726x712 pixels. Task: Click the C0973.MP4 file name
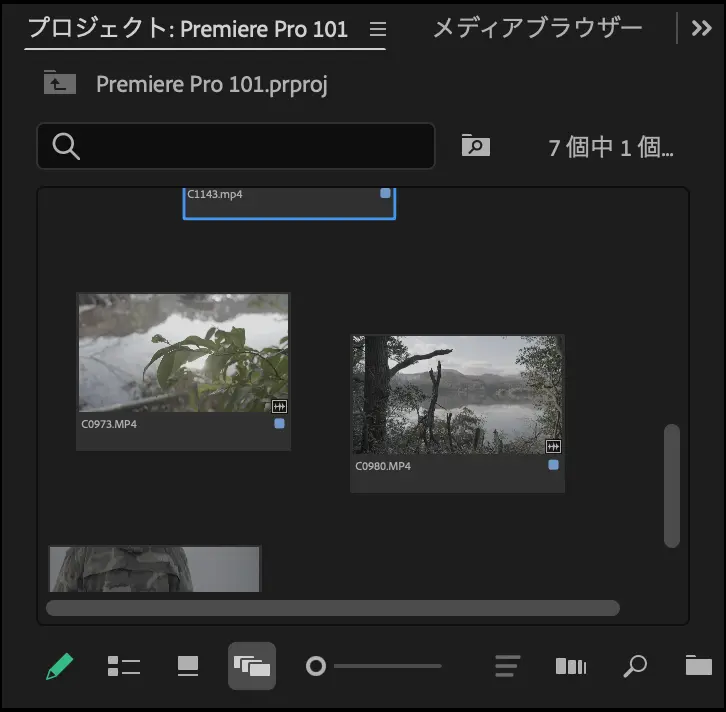tap(109, 424)
